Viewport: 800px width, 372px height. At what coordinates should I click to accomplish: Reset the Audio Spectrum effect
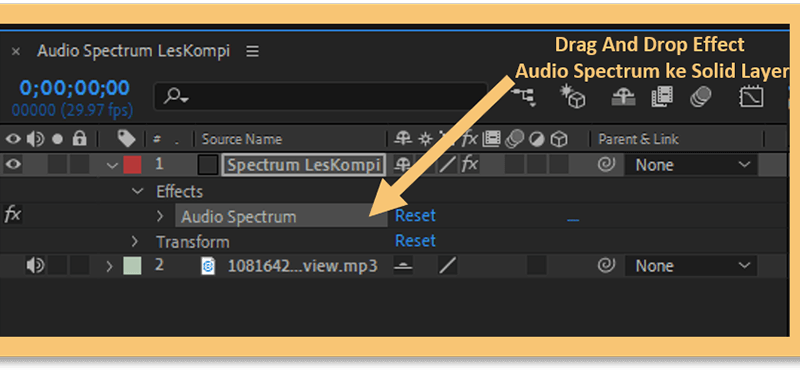point(415,215)
